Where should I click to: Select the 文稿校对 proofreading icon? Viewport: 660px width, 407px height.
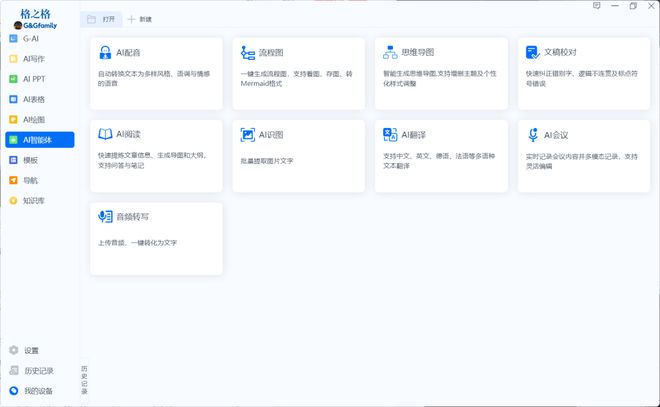(x=534, y=52)
